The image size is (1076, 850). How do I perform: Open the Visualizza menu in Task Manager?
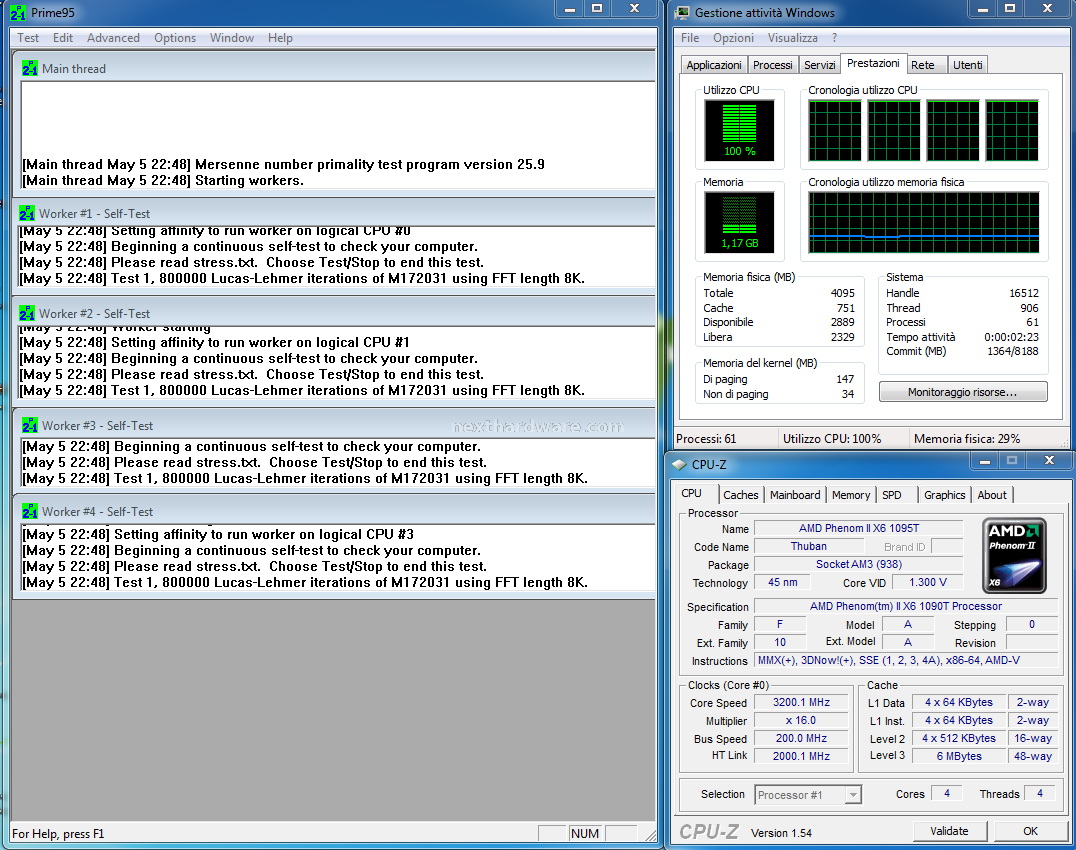(793, 38)
